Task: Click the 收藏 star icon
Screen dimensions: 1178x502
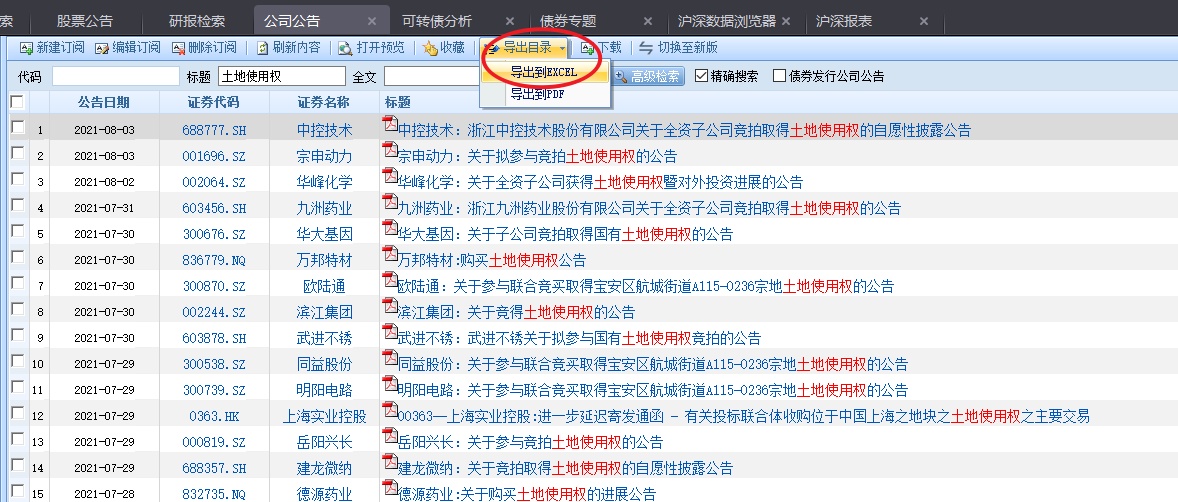Action: coord(430,48)
